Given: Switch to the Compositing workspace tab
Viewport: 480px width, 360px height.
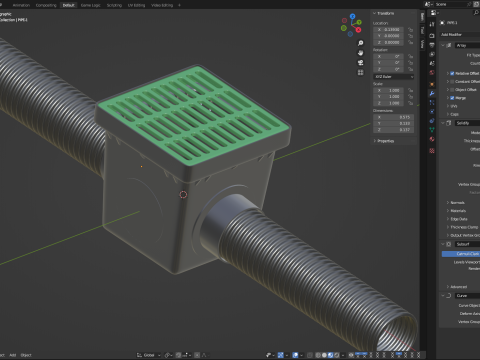Looking at the screenshot, I should (46, 5).
